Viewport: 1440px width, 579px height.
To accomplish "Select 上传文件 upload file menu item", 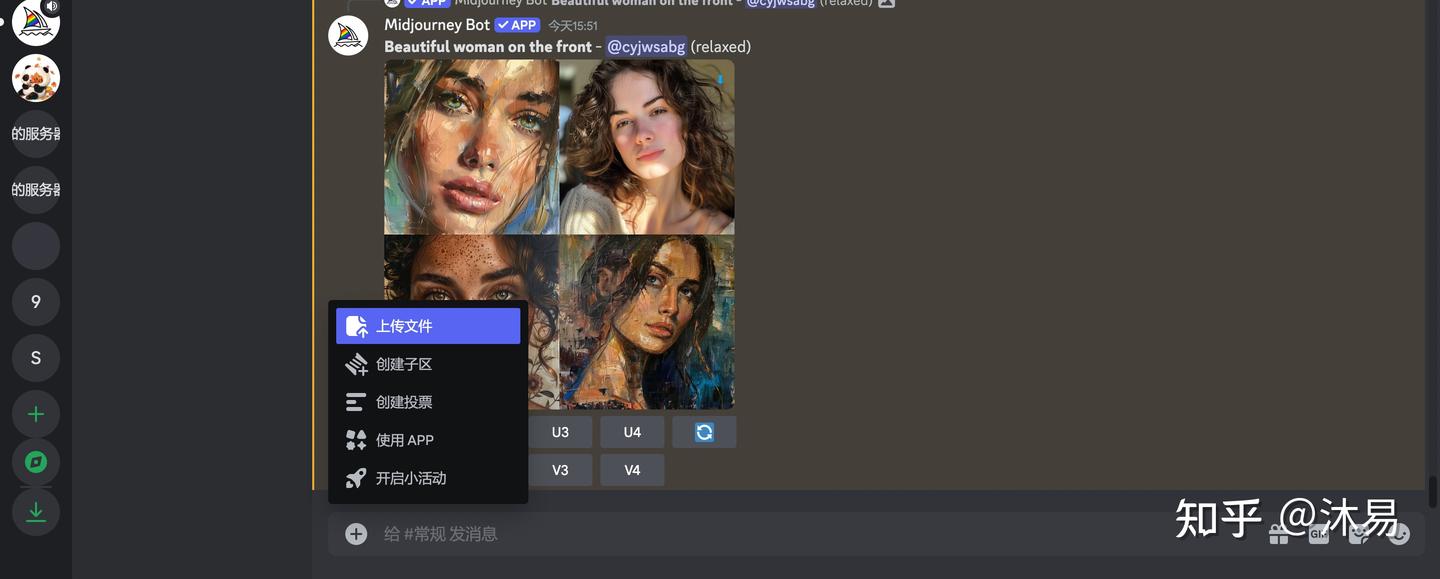I will [x=428, y=326].
